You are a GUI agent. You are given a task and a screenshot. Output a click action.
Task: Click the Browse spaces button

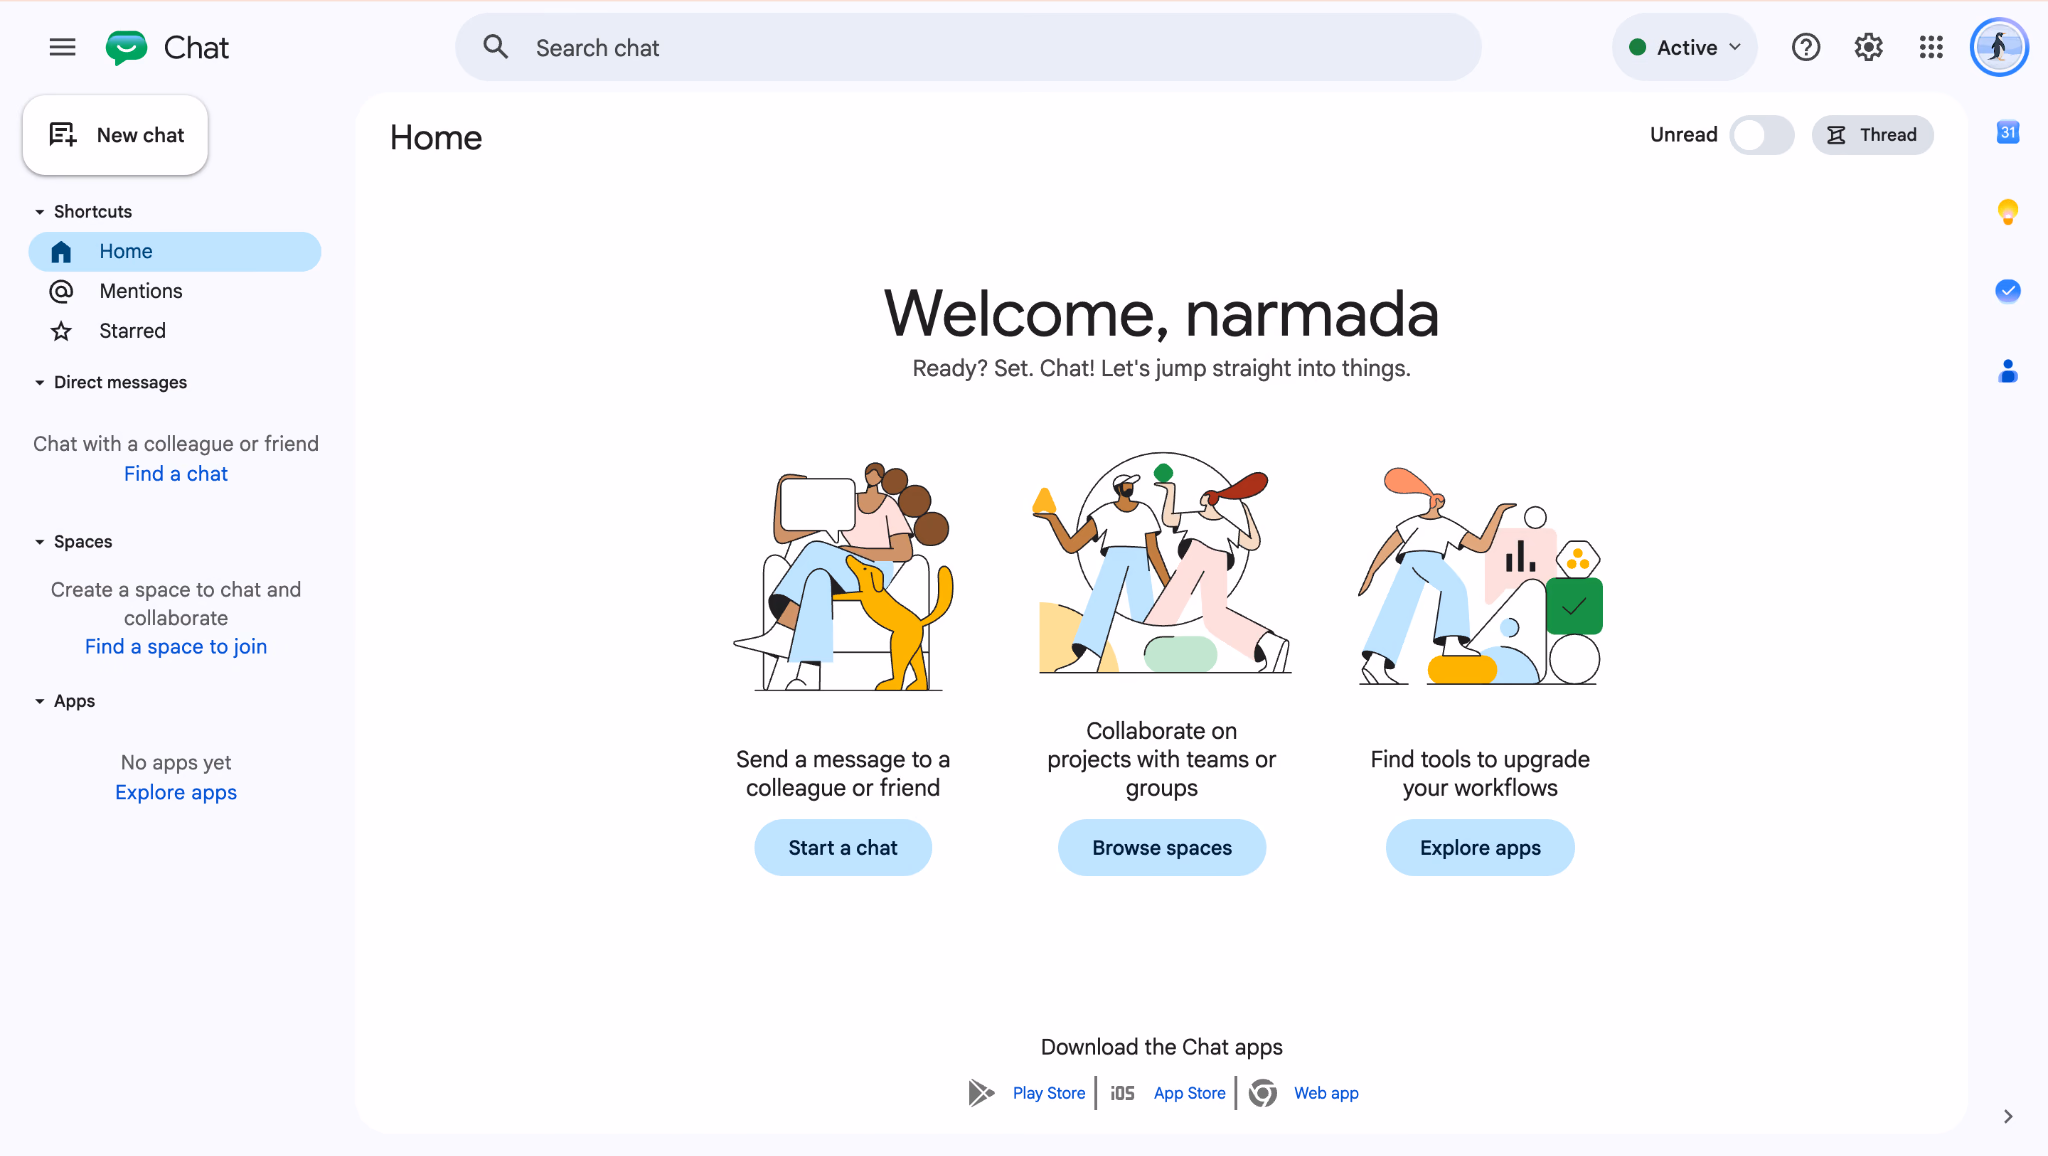point(1162,848)
